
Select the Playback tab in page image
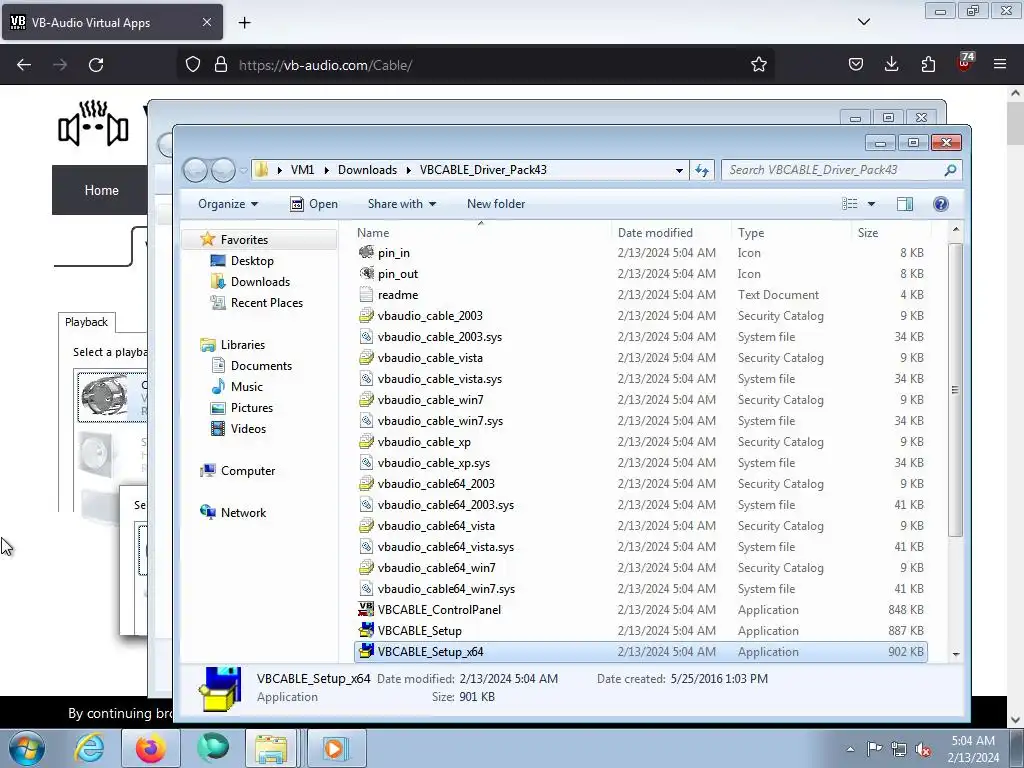tap(86, 322)
